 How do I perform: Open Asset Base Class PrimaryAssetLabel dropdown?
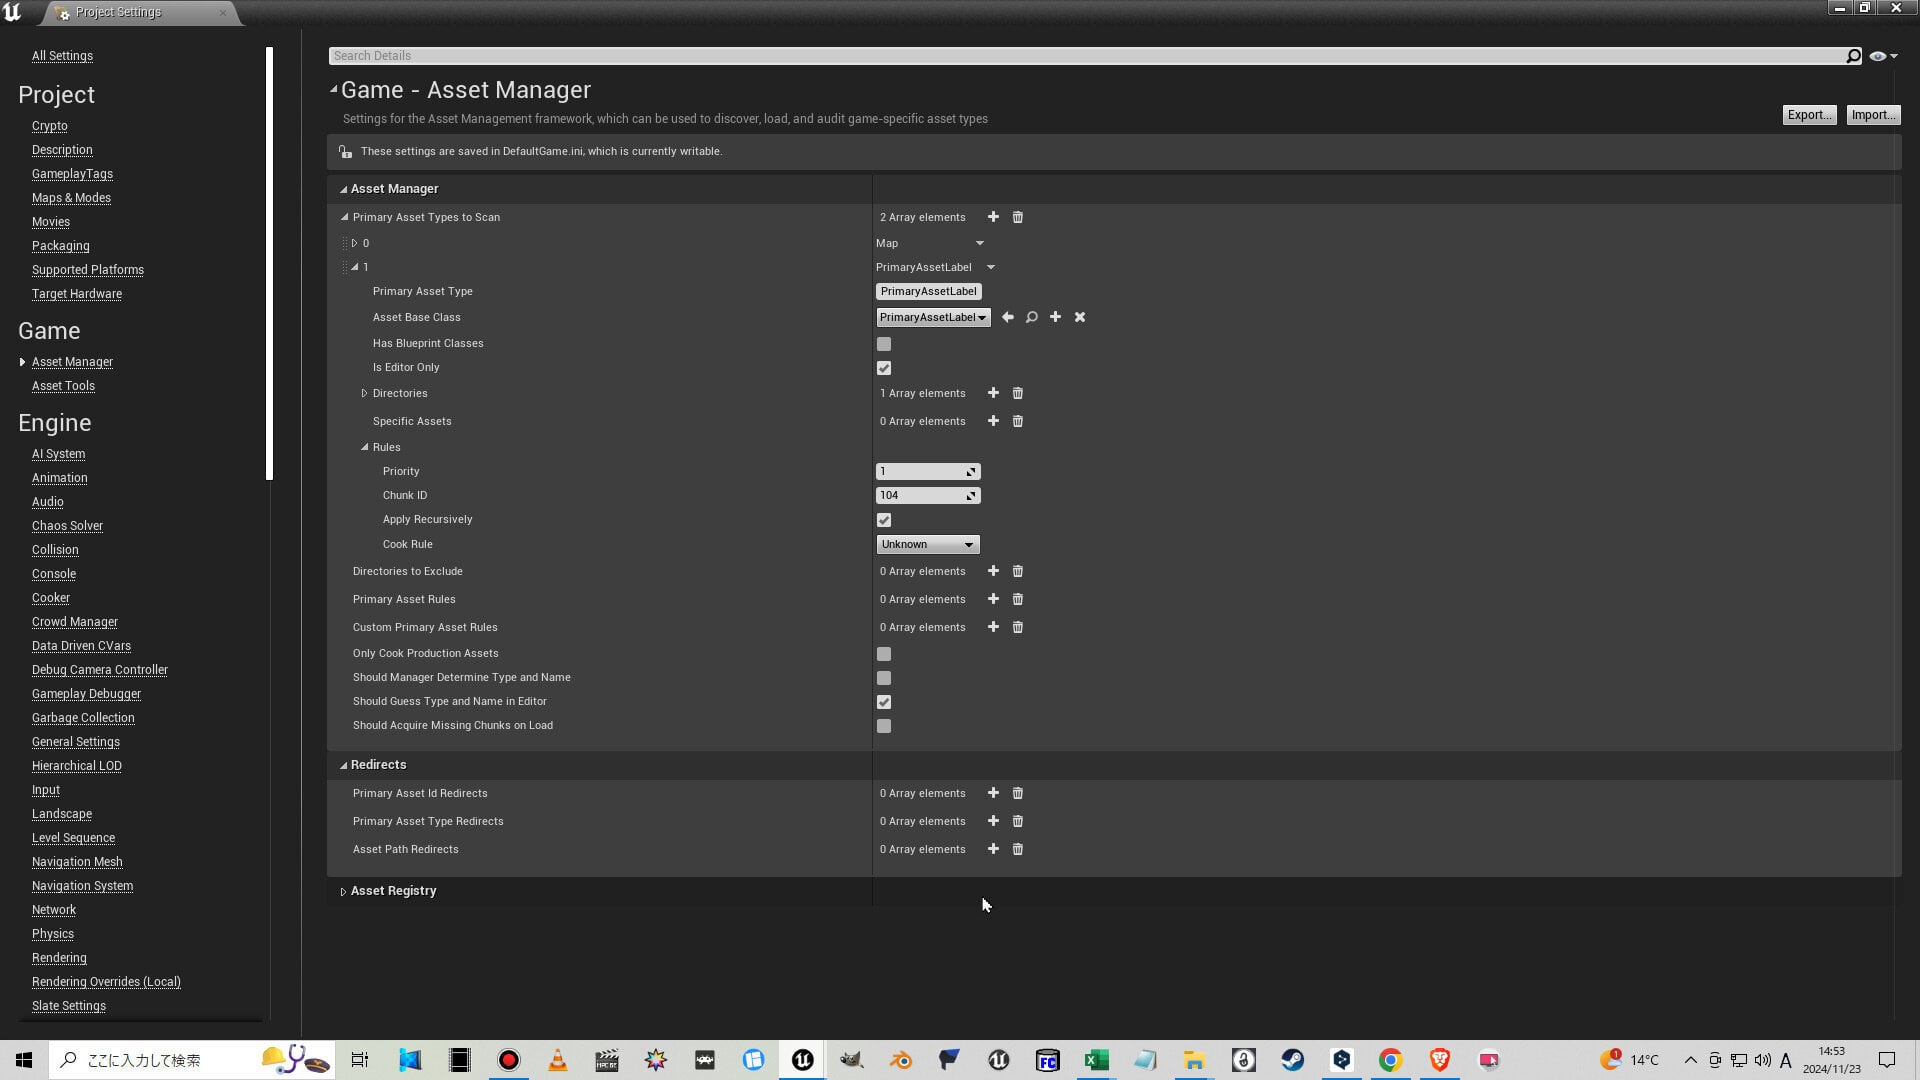933,317
